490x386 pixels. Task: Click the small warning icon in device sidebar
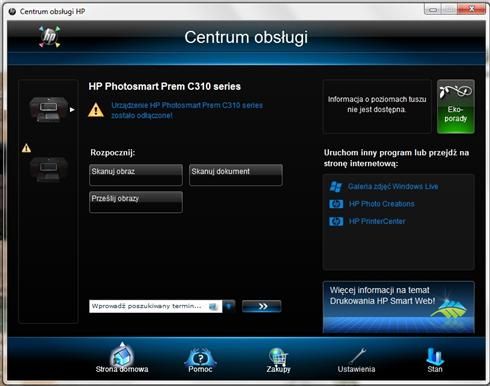26,148
